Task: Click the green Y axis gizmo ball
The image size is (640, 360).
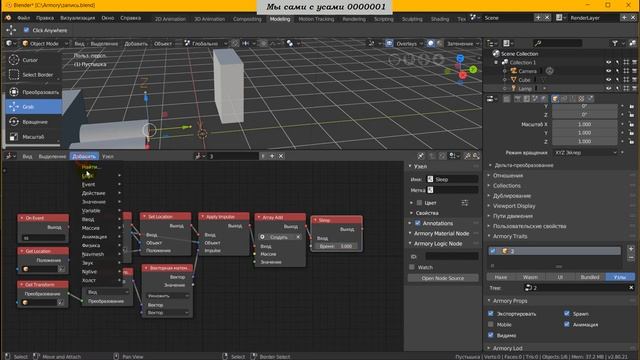Action: click(x=473, y=69)
